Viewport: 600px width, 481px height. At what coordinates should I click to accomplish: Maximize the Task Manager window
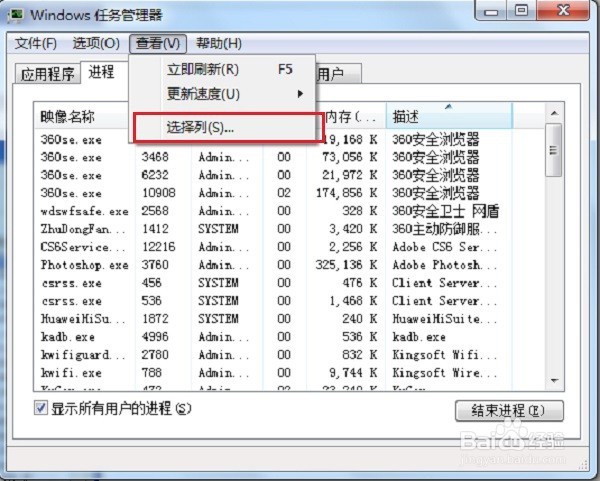521,11
